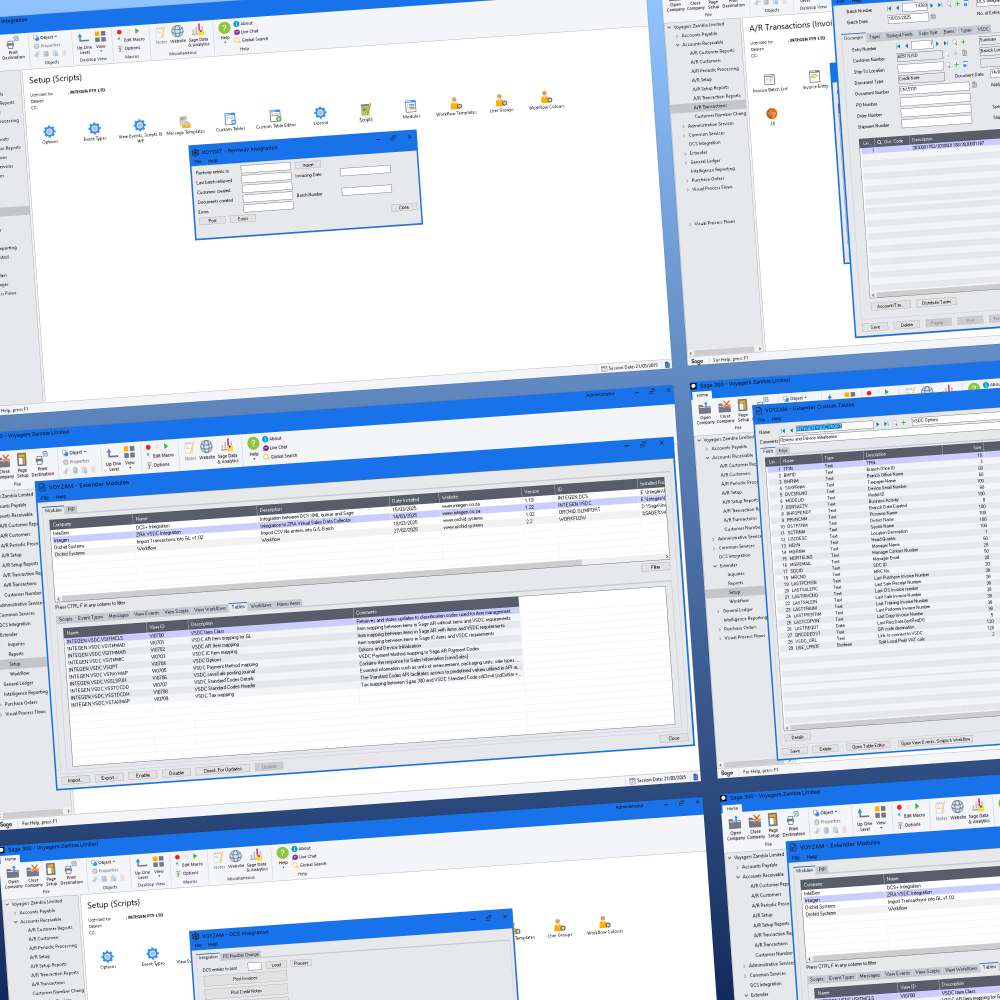
Task: Select the PO Number Change tab
Action: [241, 955]
